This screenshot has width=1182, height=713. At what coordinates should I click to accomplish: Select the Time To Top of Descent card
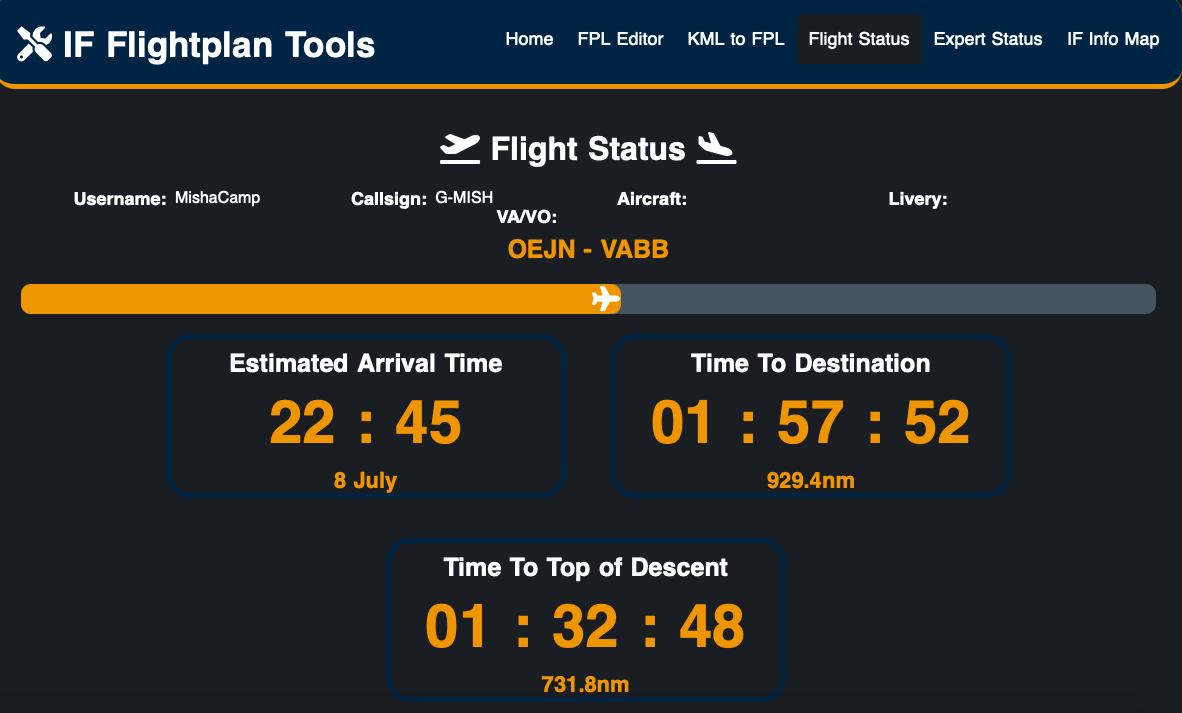pos(585,620)
